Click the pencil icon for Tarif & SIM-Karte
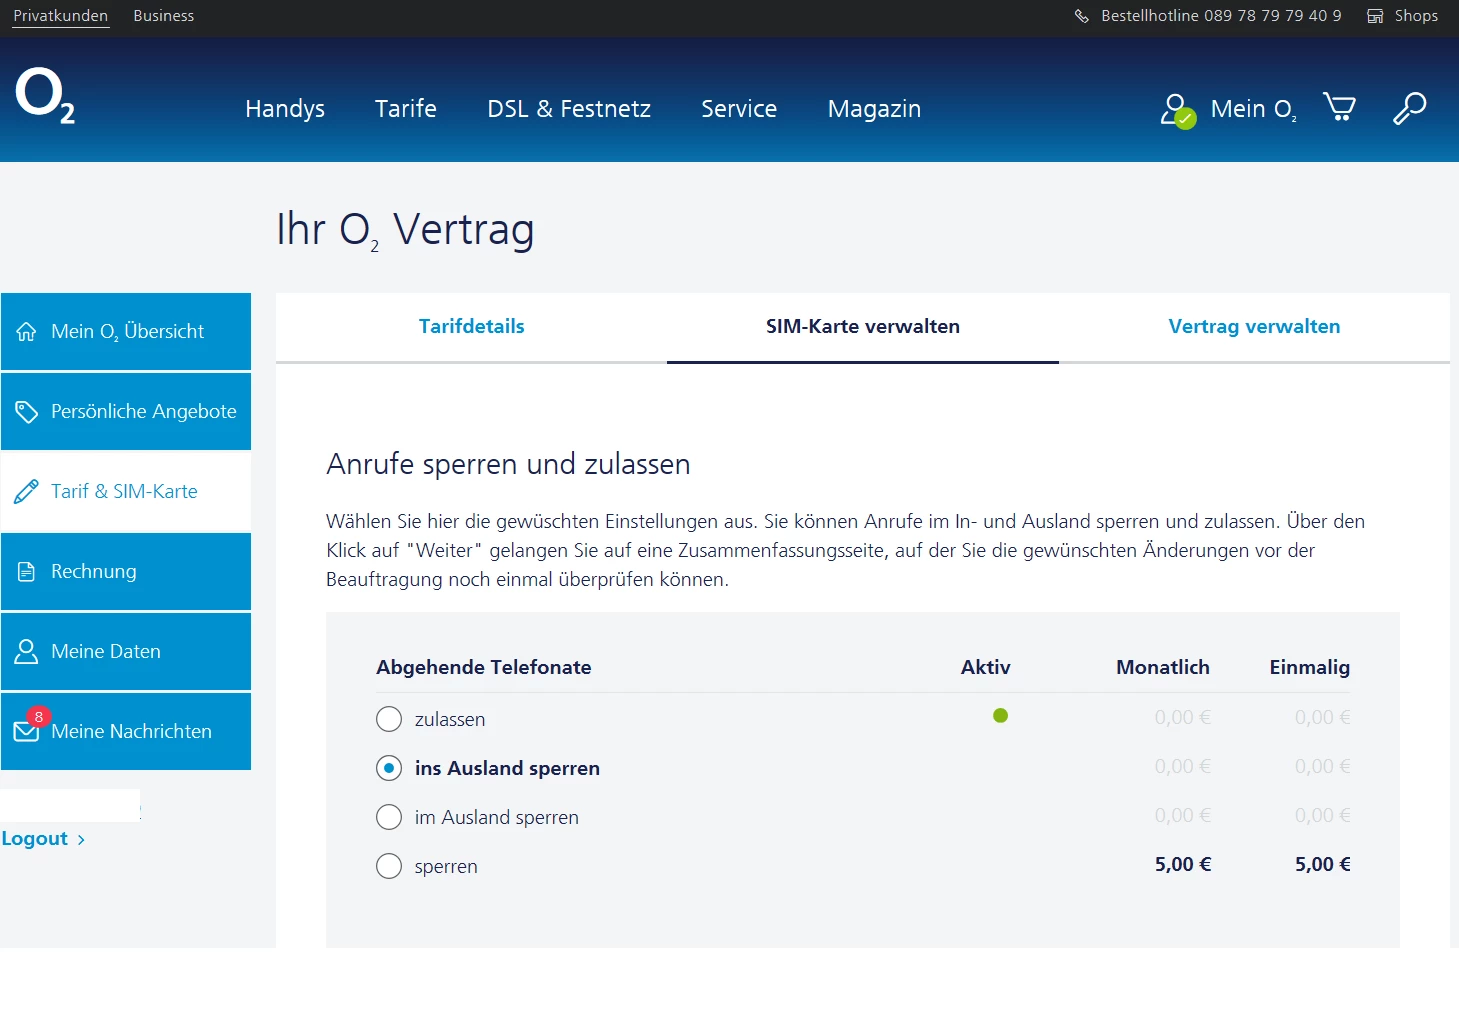 point(26,492)
